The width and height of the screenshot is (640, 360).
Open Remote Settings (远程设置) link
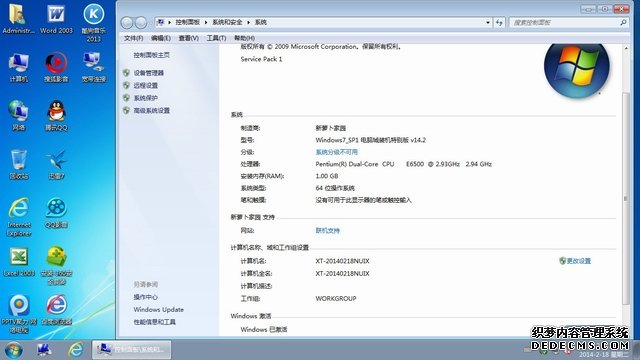tap(145, 85)
